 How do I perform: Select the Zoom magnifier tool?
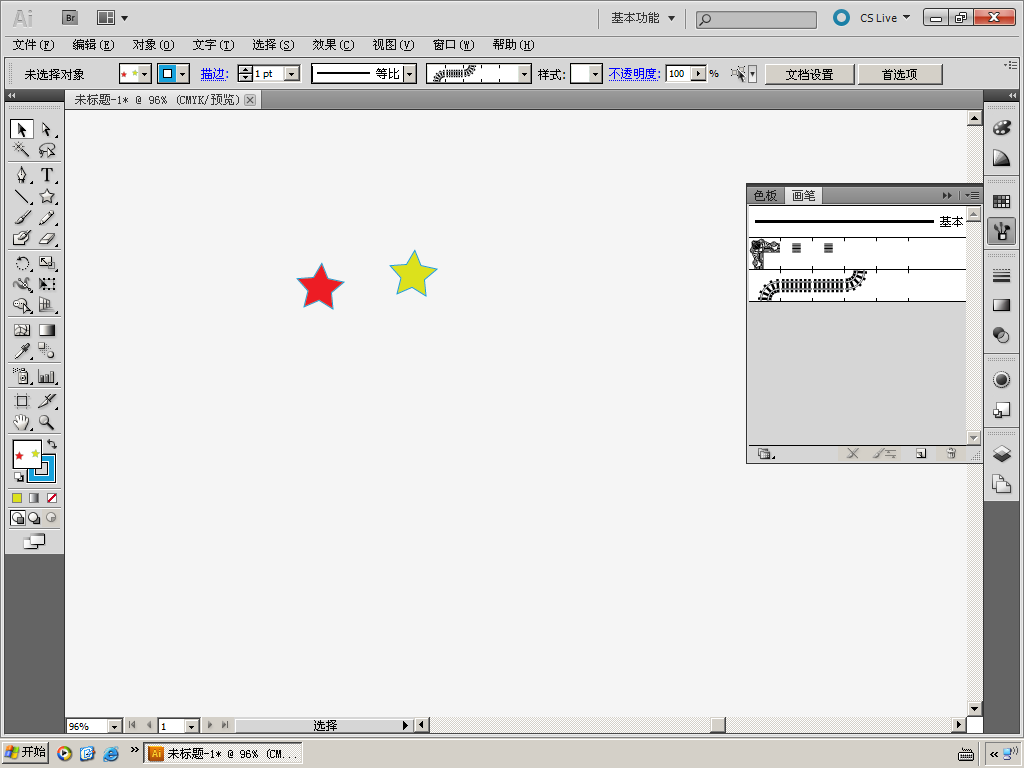(x=46, y=422)
